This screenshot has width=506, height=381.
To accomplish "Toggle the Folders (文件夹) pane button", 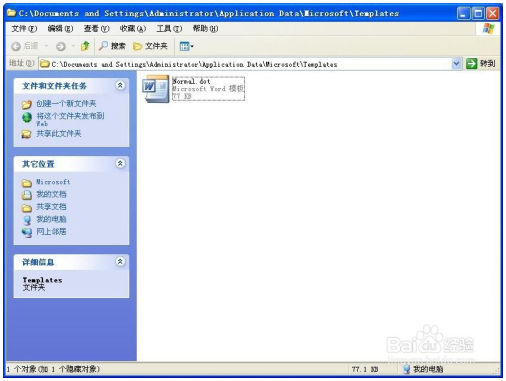I will (x=150, y=46).
